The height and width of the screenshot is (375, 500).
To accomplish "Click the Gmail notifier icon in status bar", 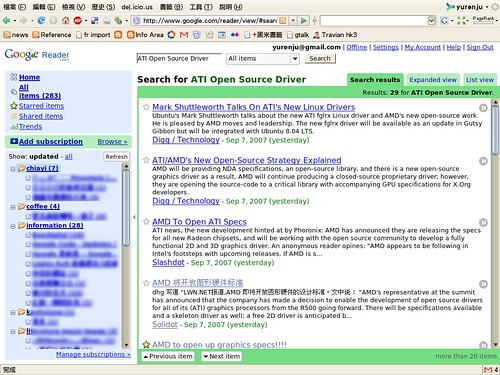I will click(x=488, y=370).
